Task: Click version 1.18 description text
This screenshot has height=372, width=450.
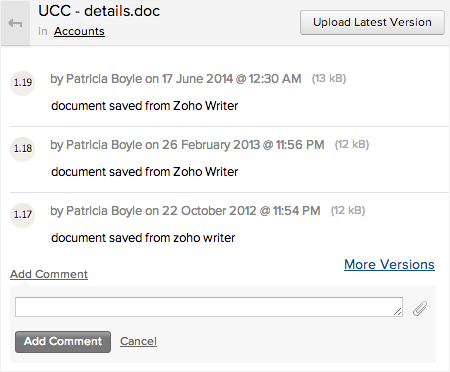Action: pyautogui.click(x=145, y=172)
